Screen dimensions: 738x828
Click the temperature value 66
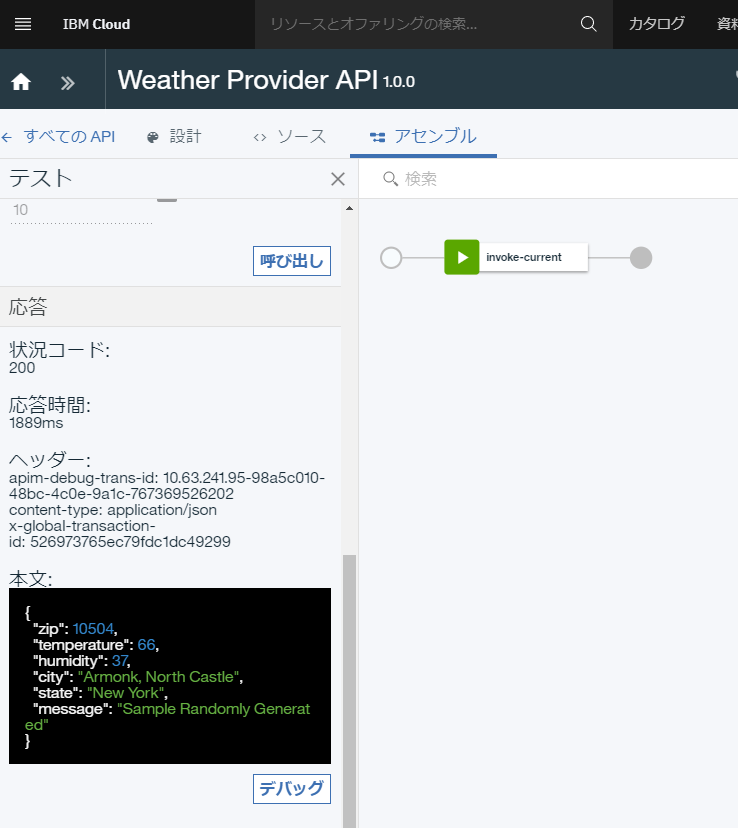[x=146, y=645]
